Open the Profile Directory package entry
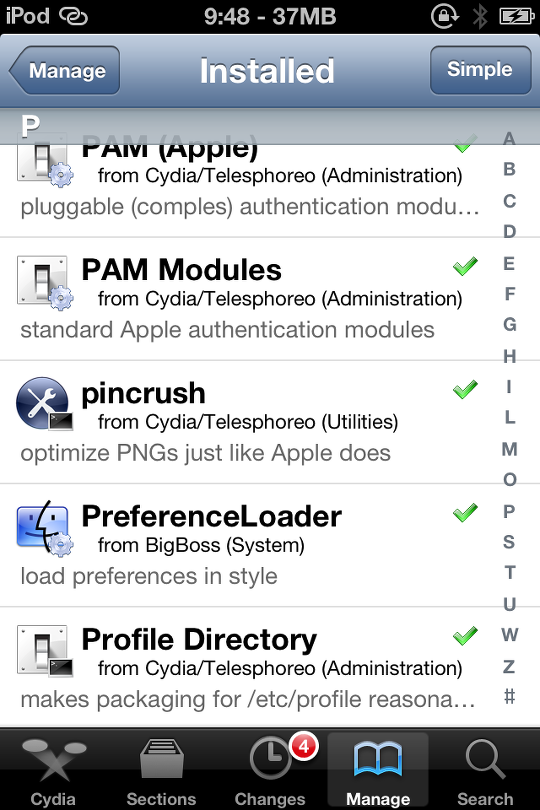 pos(248,668)
